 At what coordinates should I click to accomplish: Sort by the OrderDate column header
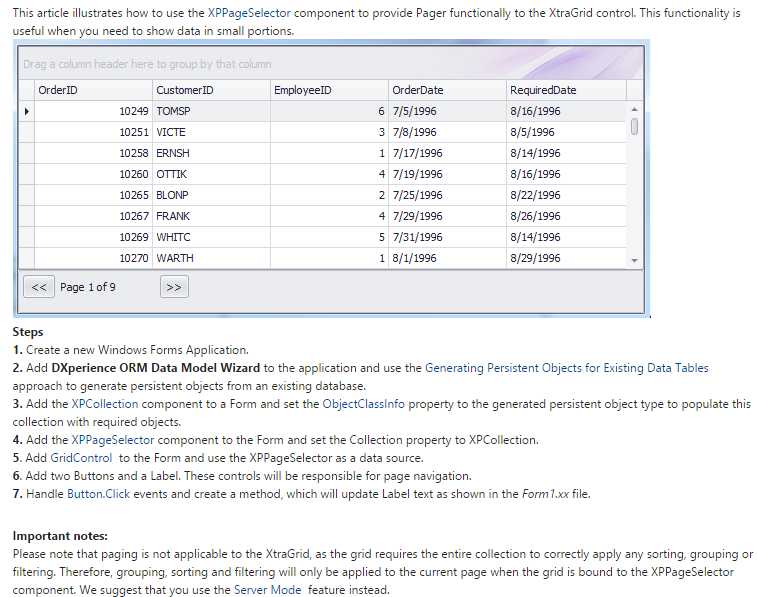point(448,90)
